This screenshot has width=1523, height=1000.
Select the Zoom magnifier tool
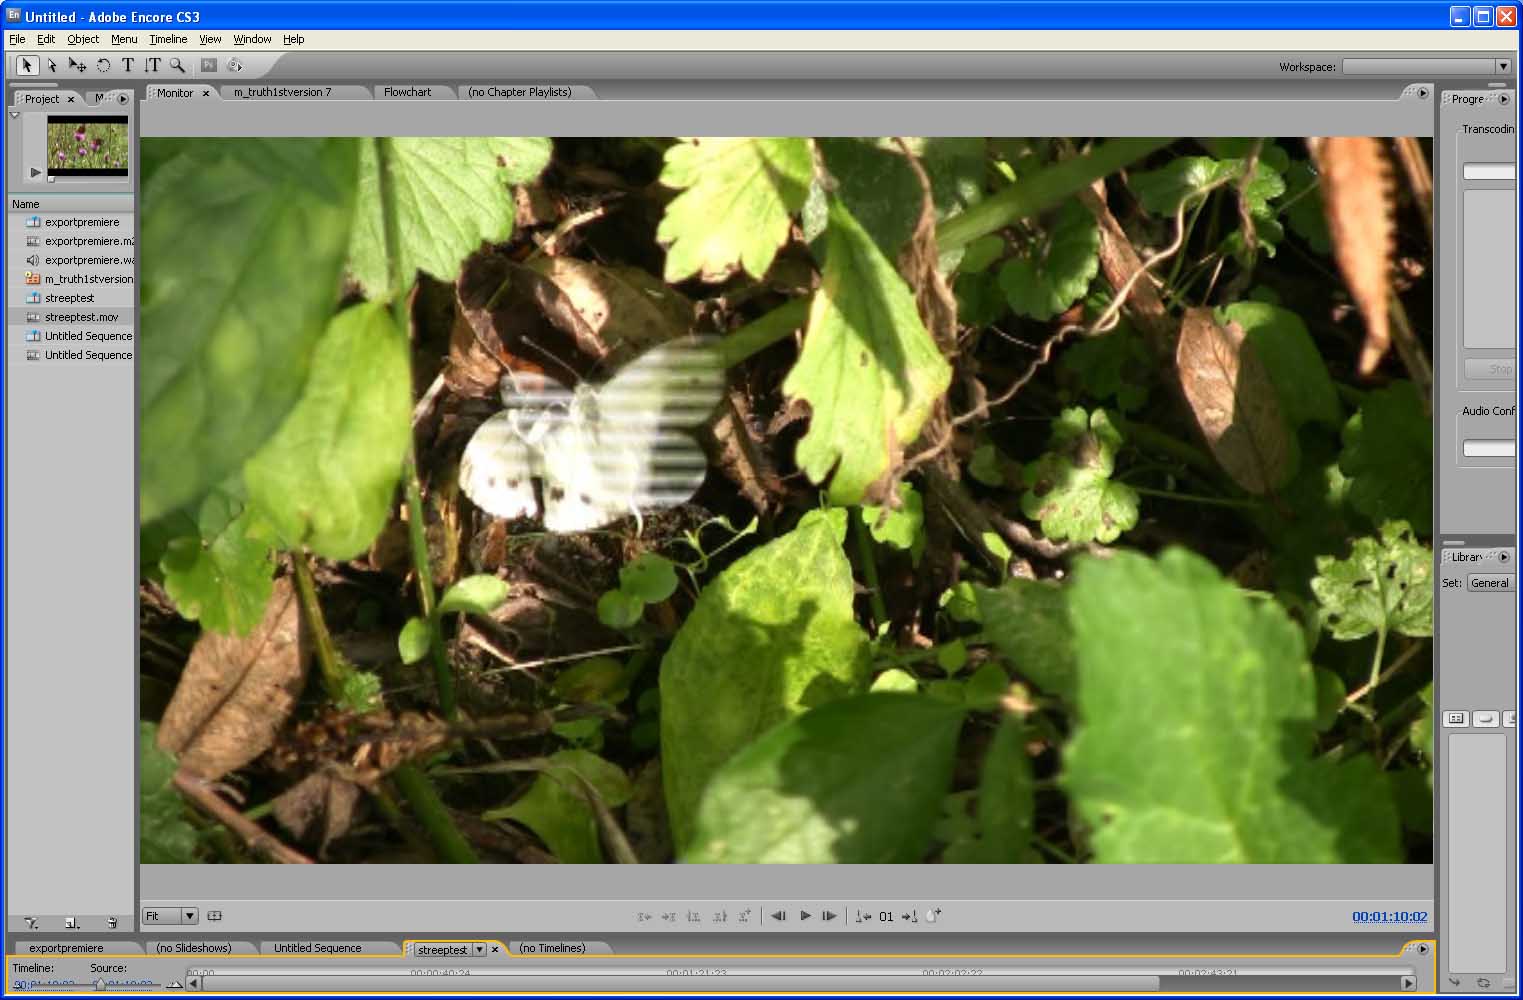tap(177, 65)
